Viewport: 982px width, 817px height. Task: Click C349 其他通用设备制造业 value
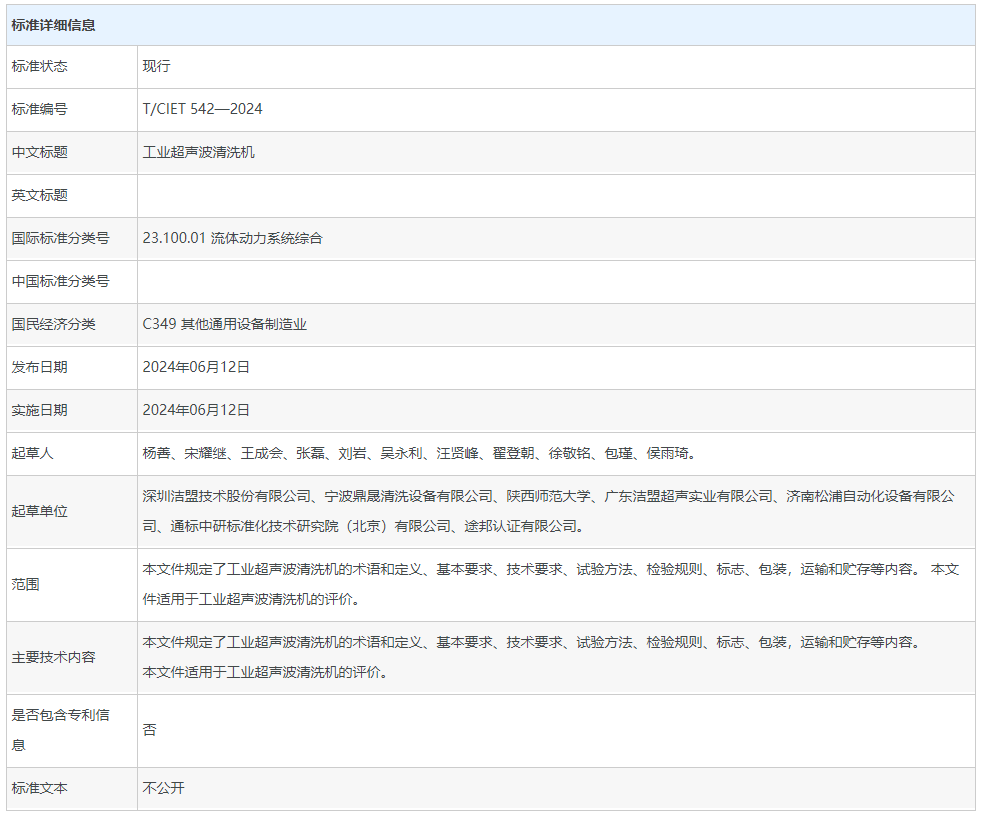coord(225,324)
